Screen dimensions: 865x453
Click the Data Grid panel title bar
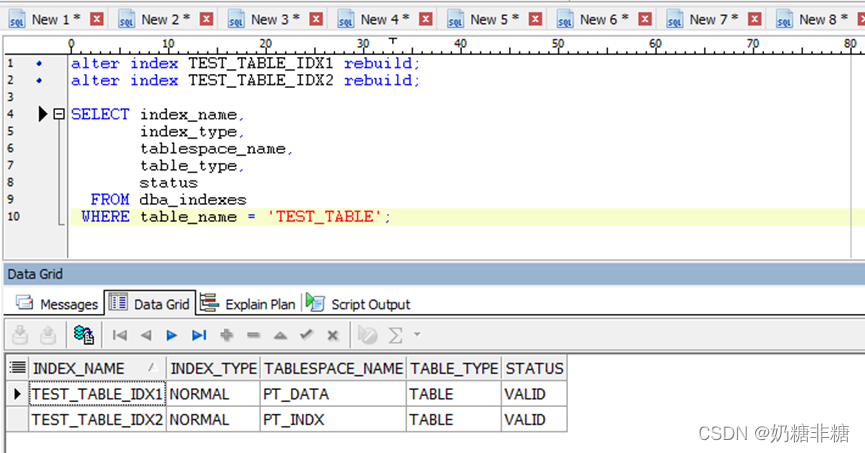tap(434, 274)
